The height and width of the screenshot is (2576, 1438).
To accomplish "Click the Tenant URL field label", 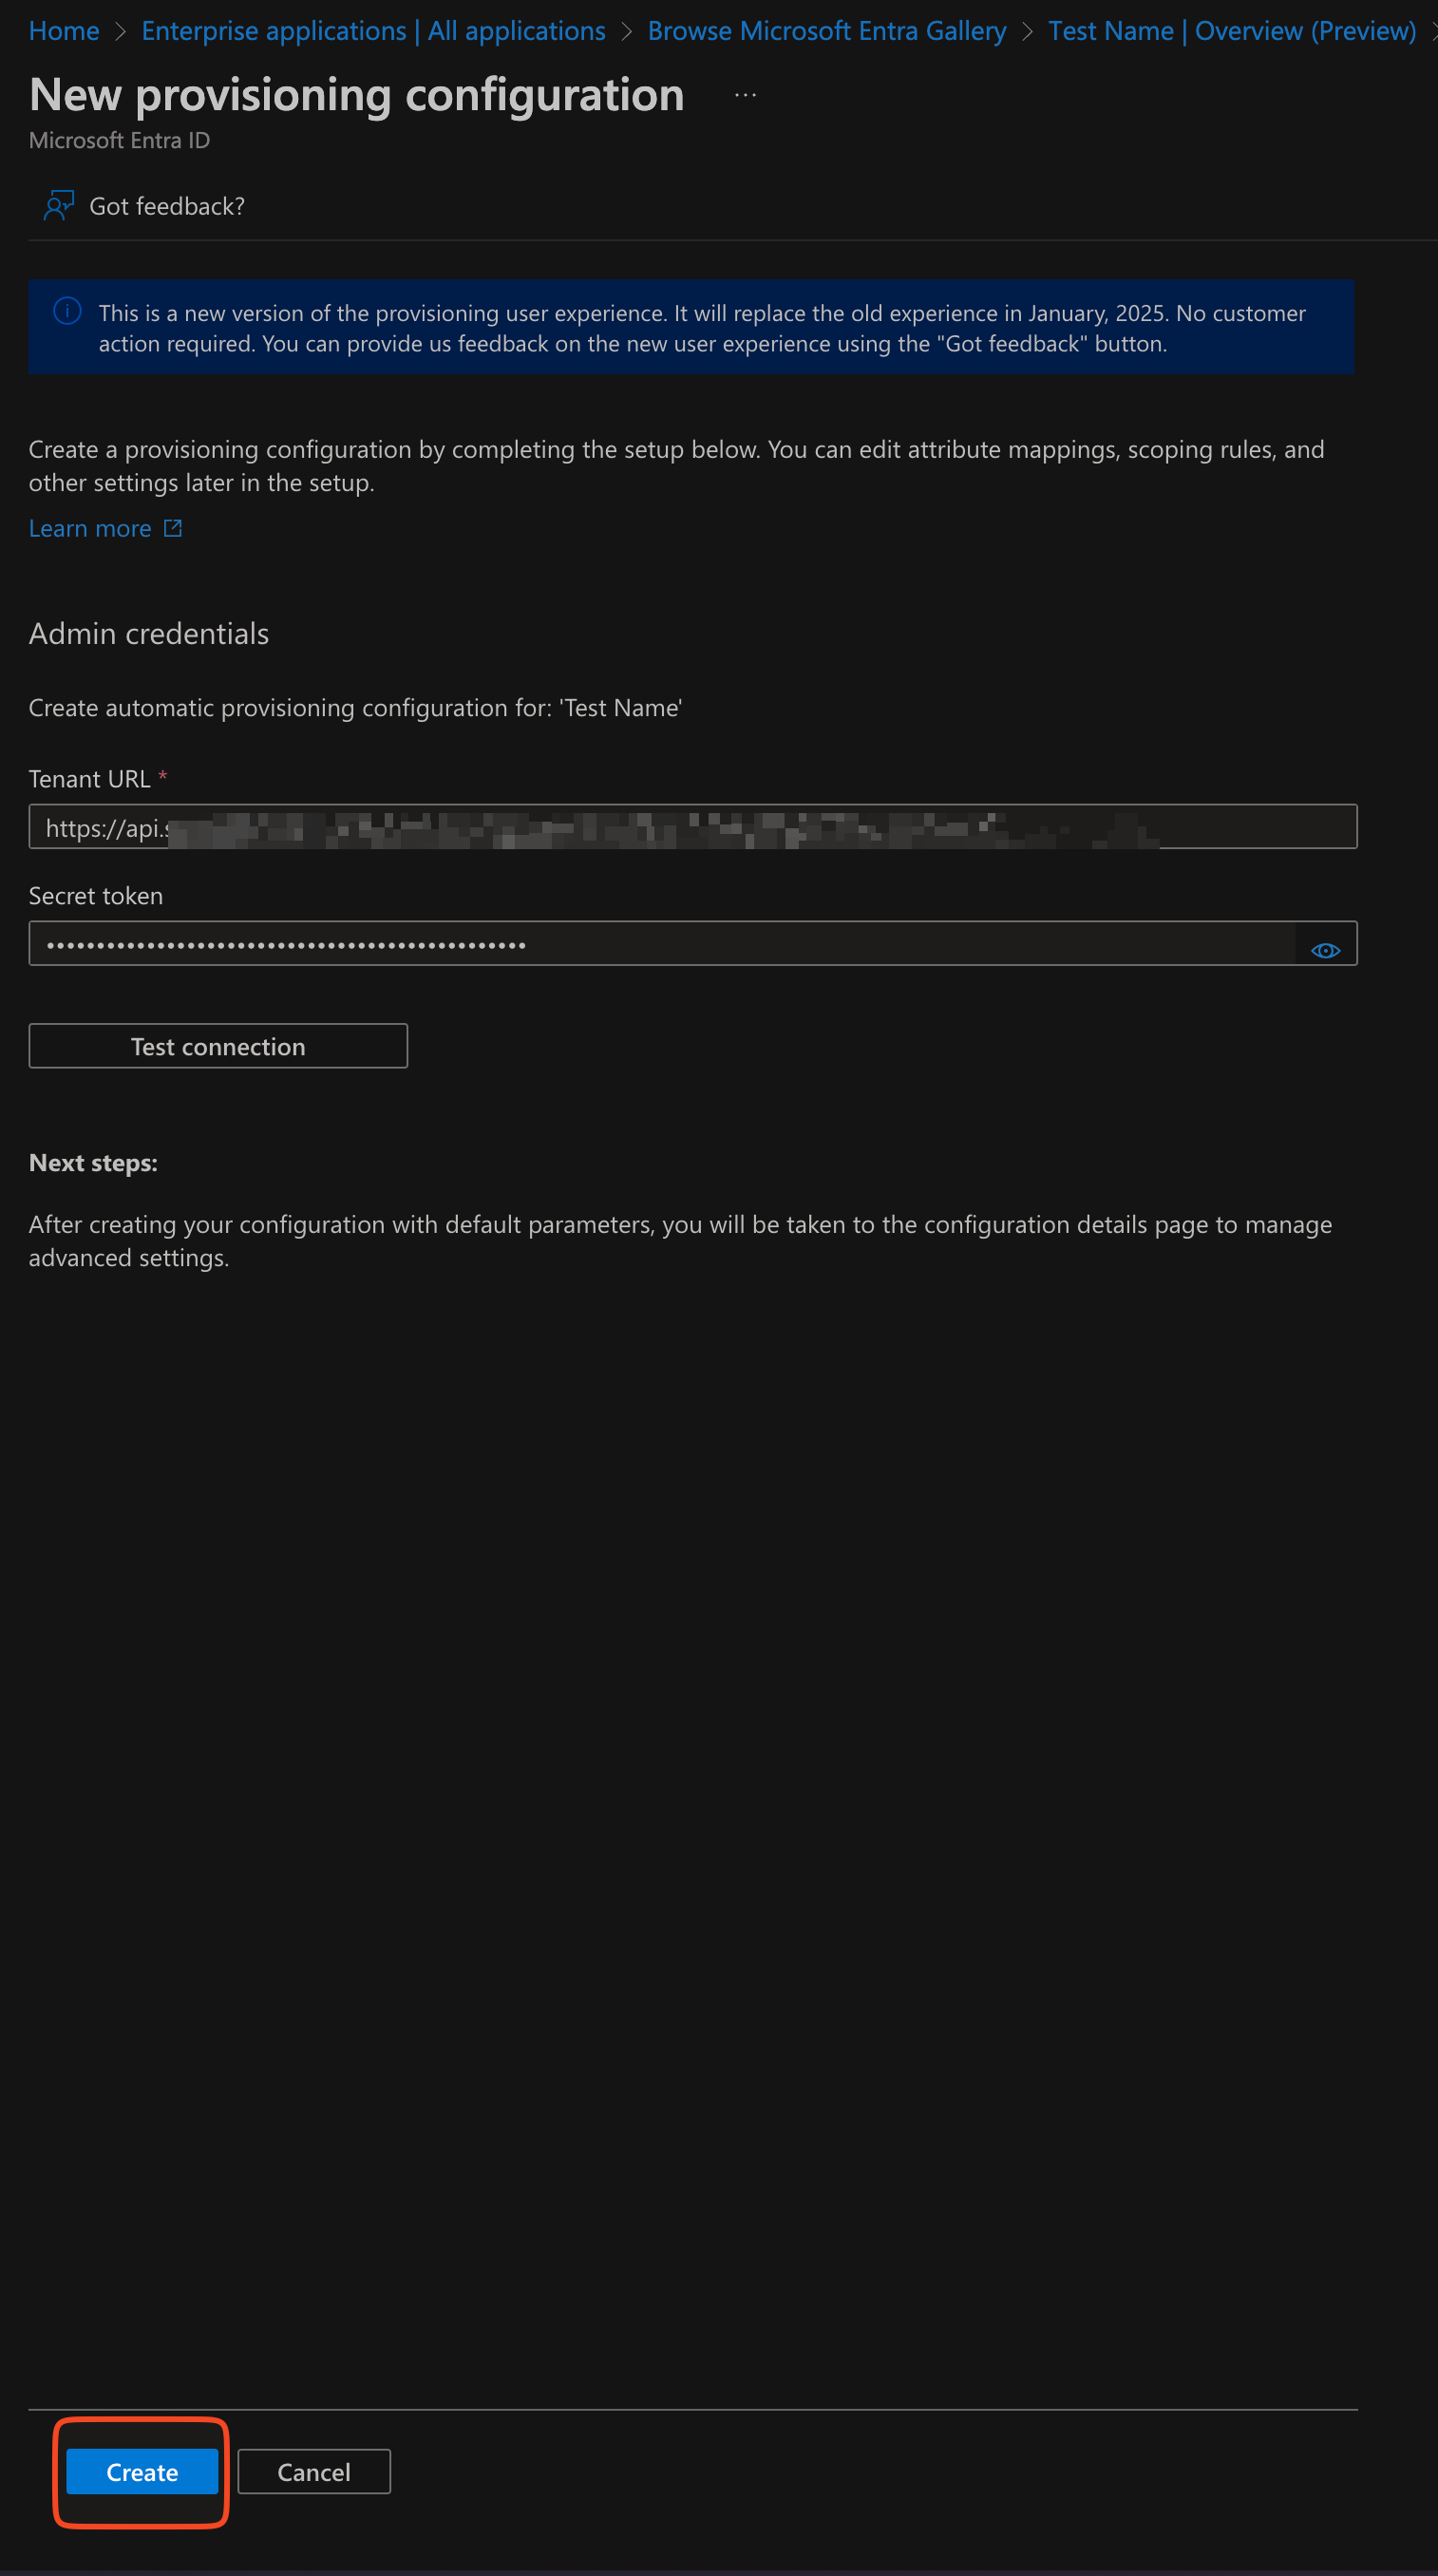I will (89, 779).
